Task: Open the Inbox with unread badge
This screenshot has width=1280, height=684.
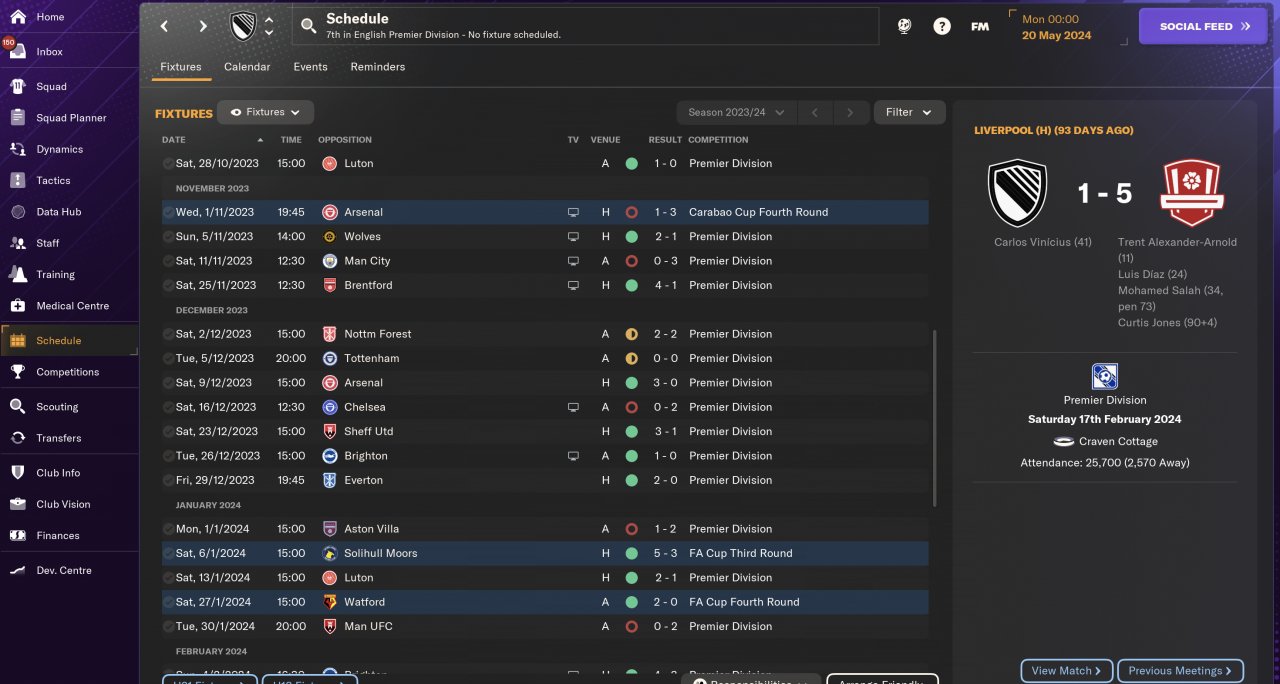Action: (x=18, y=51)
